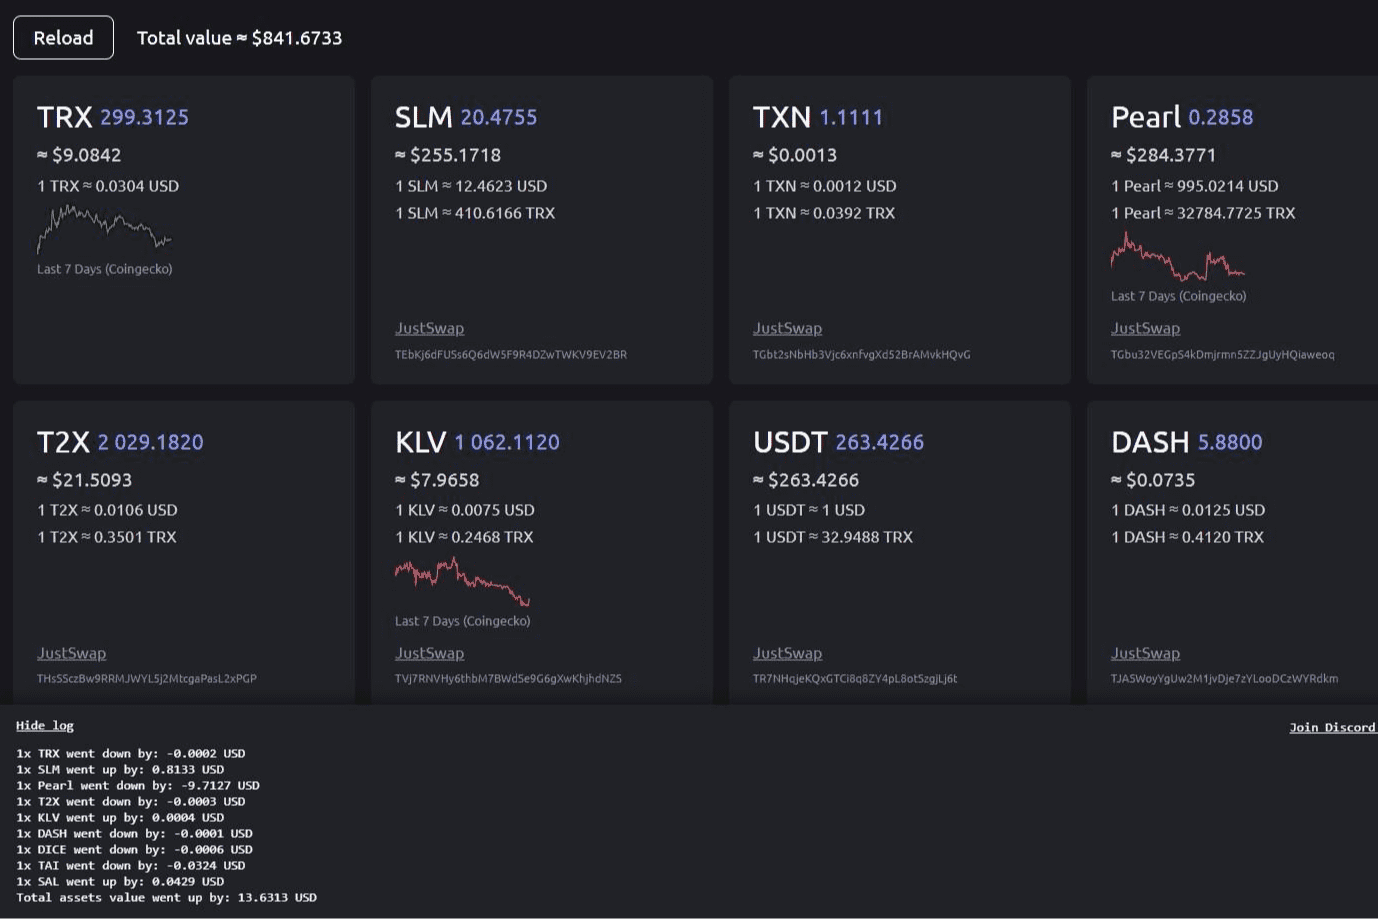1378x919 pixels.
Task: Select the USDT contract address text
Action: pyautogui.click(x=855, y=678)
